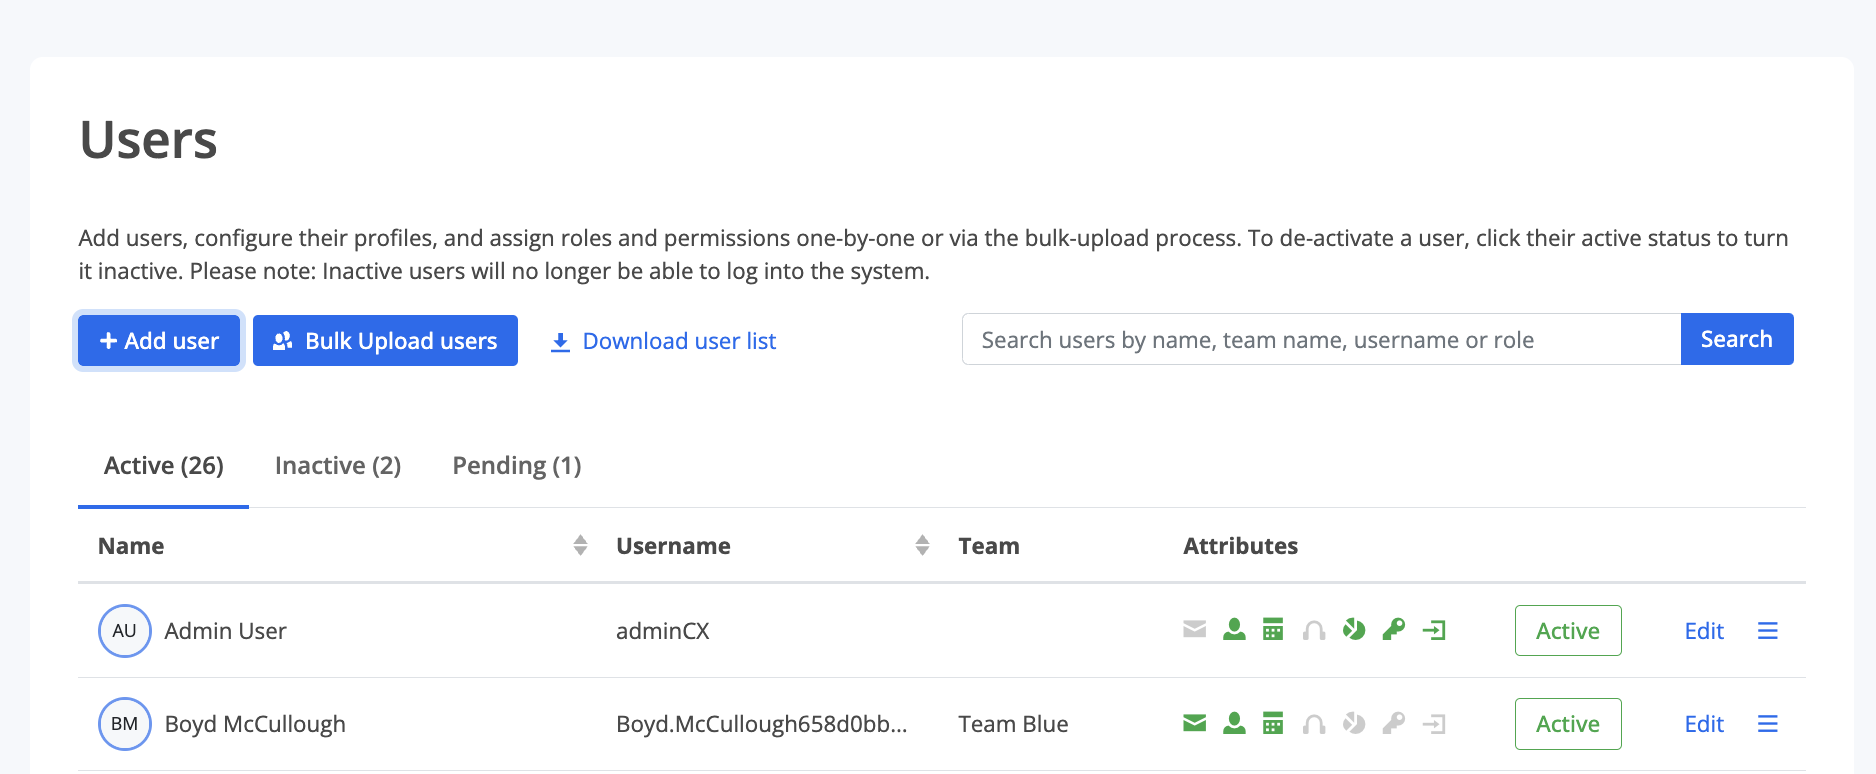The width and height of the screenshot is (1876, 774).
Task: Click the calendar icon for Boyd McCullough
Action: [x=1273, y=723]
